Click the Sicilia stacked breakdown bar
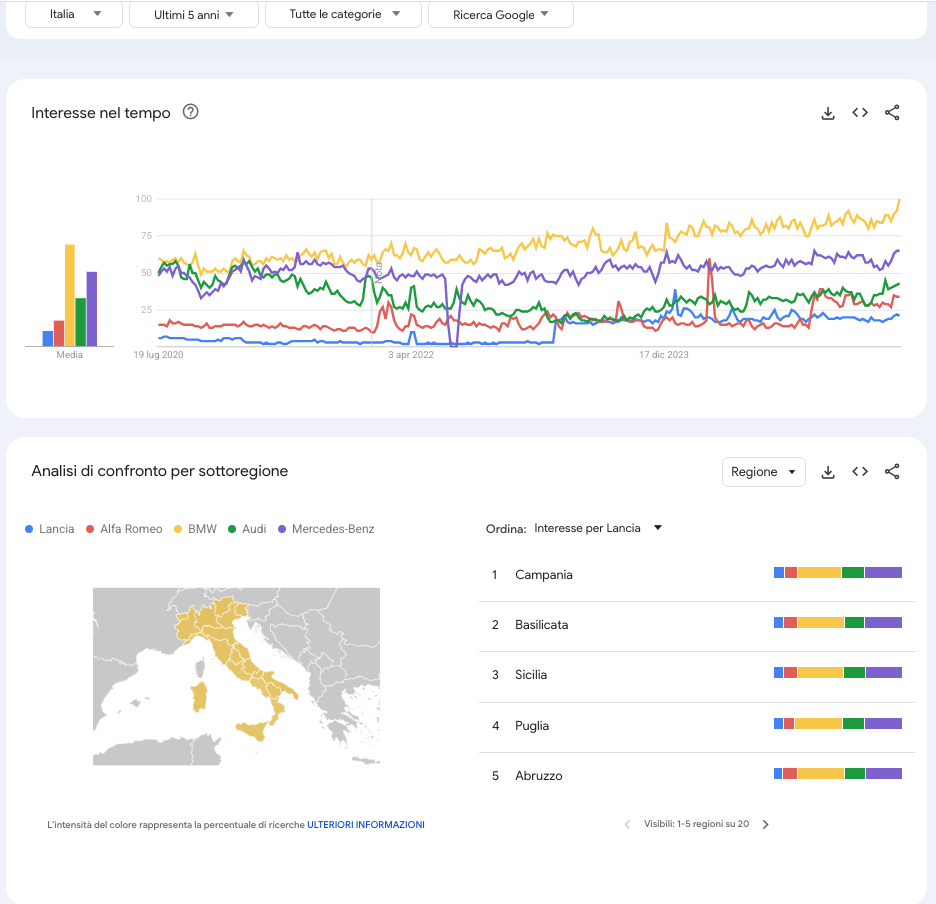Image resolution: width=936 pixels, height=904 pixels. click(838, 673)
